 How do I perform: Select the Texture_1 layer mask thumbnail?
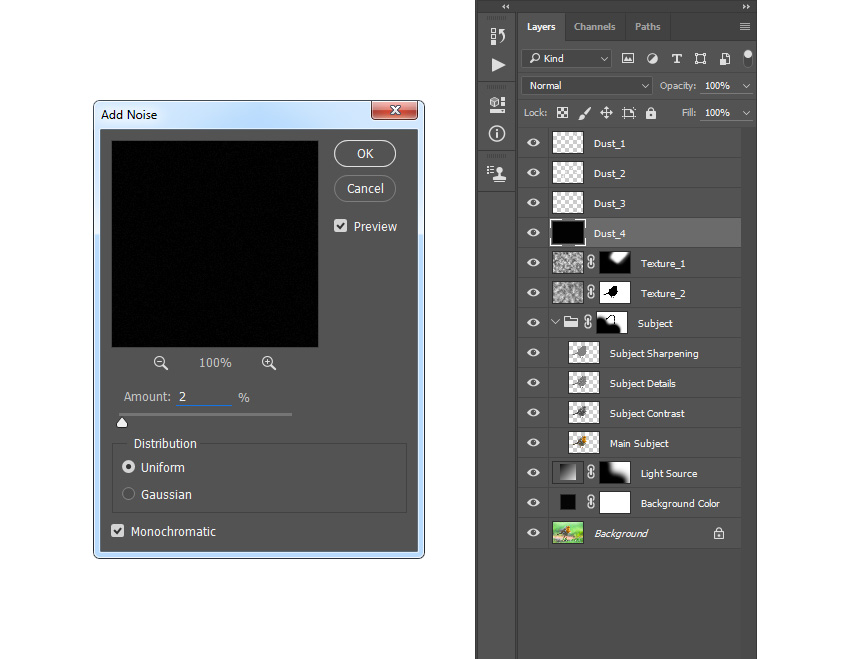(614, 262)
